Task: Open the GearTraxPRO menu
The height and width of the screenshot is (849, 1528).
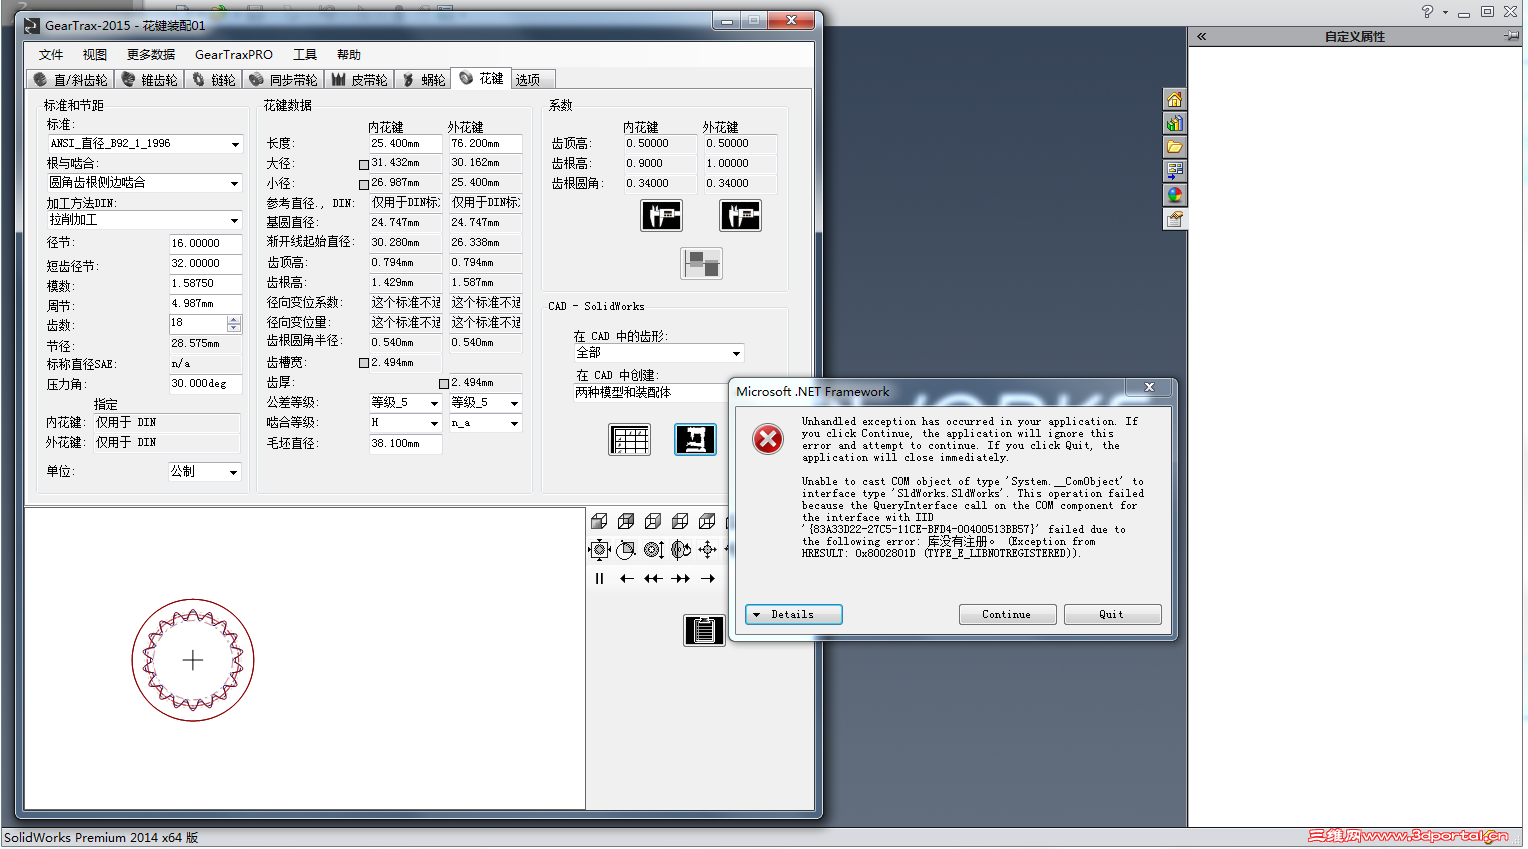Action: [234, 55]
